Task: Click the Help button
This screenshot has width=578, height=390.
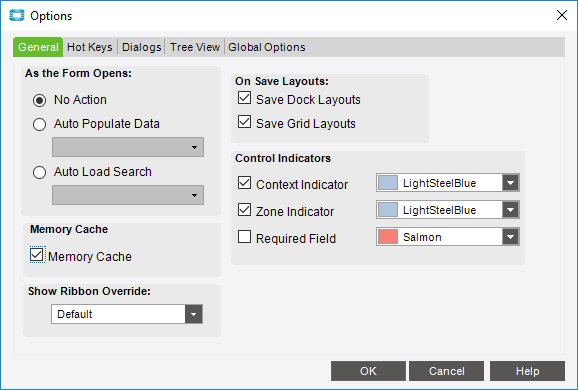Action: point(527,371)
